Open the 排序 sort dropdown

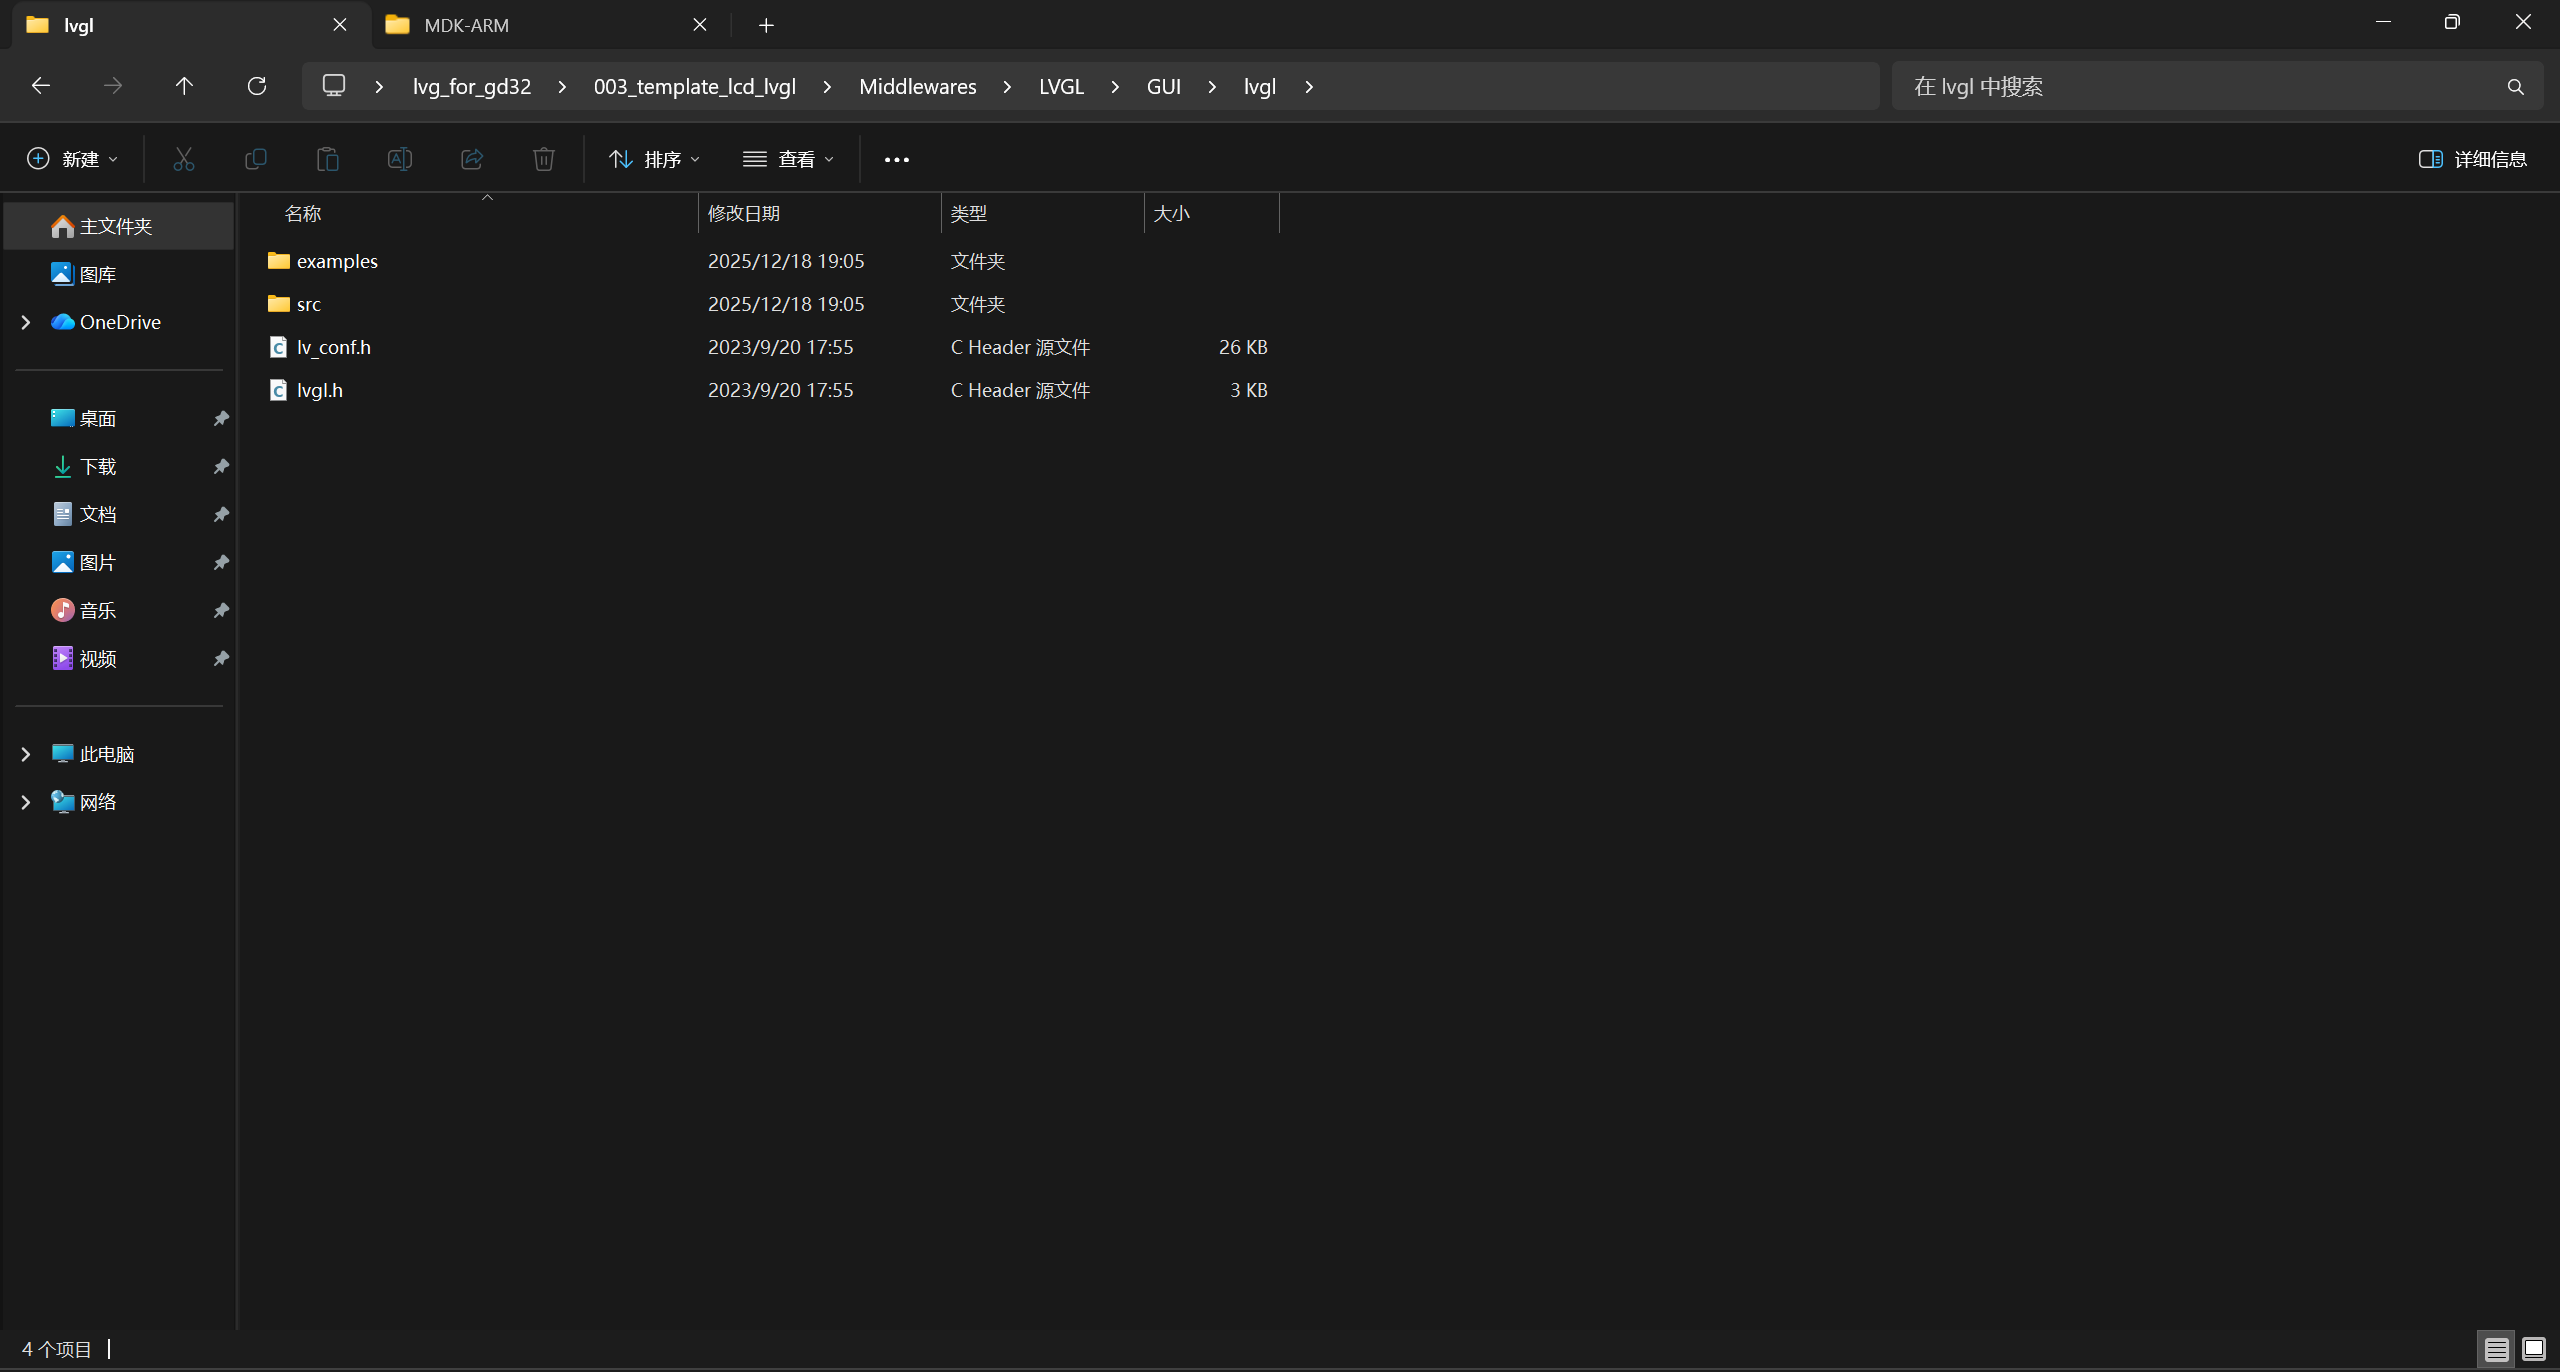click(655, 159)
